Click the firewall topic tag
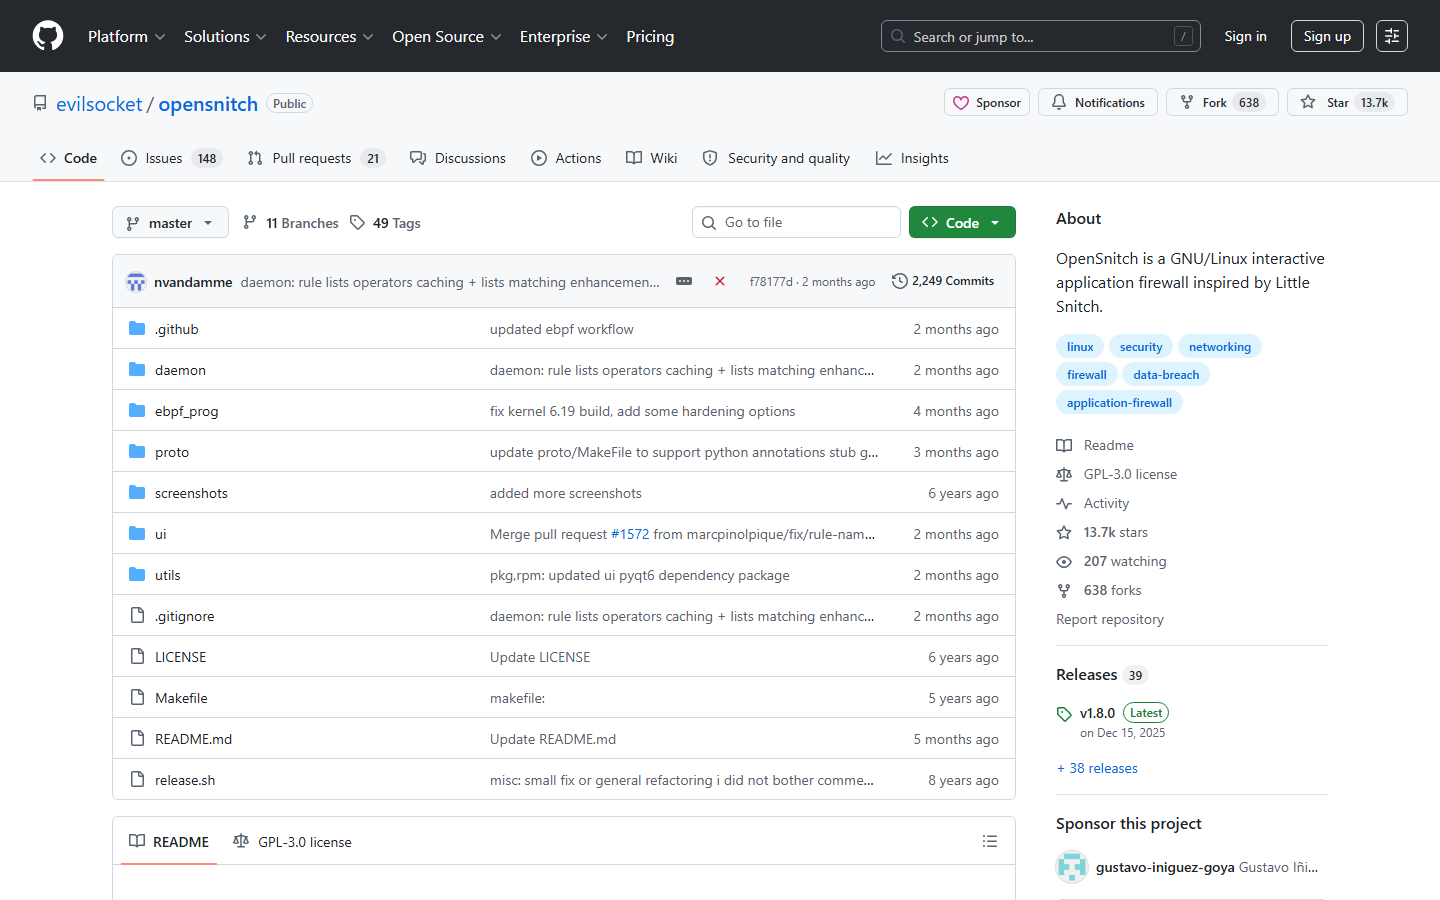 [1087, 374]
